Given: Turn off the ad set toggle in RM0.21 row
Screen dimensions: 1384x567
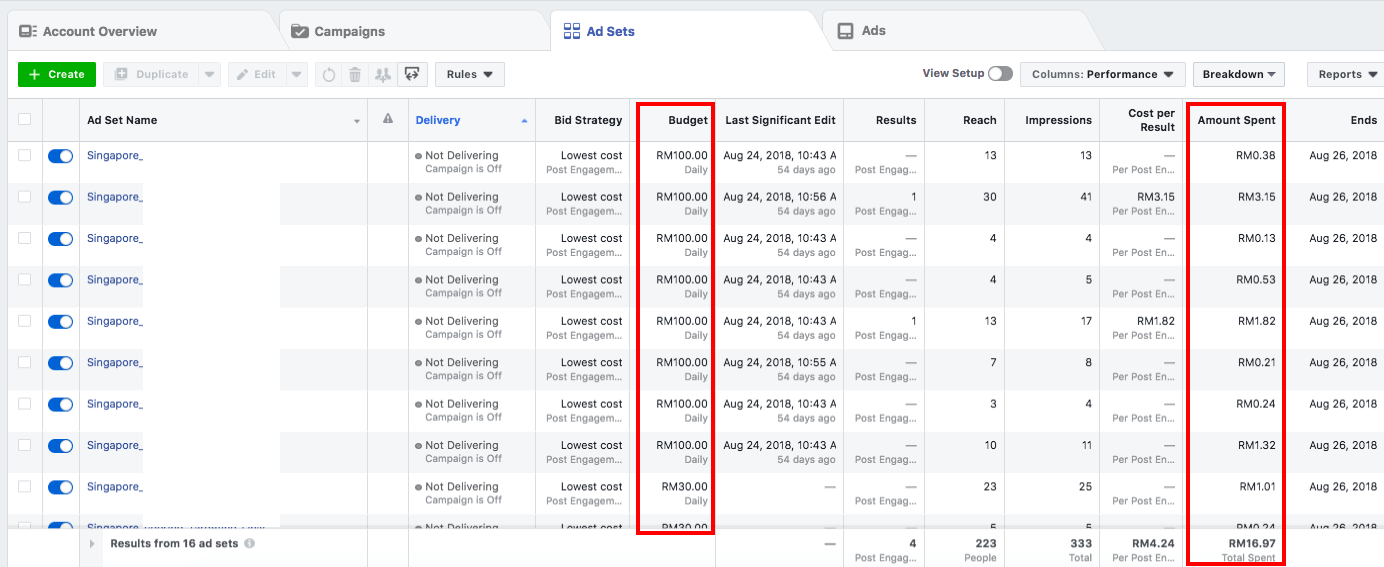Looking at the screenshot, I should point(61,363).
